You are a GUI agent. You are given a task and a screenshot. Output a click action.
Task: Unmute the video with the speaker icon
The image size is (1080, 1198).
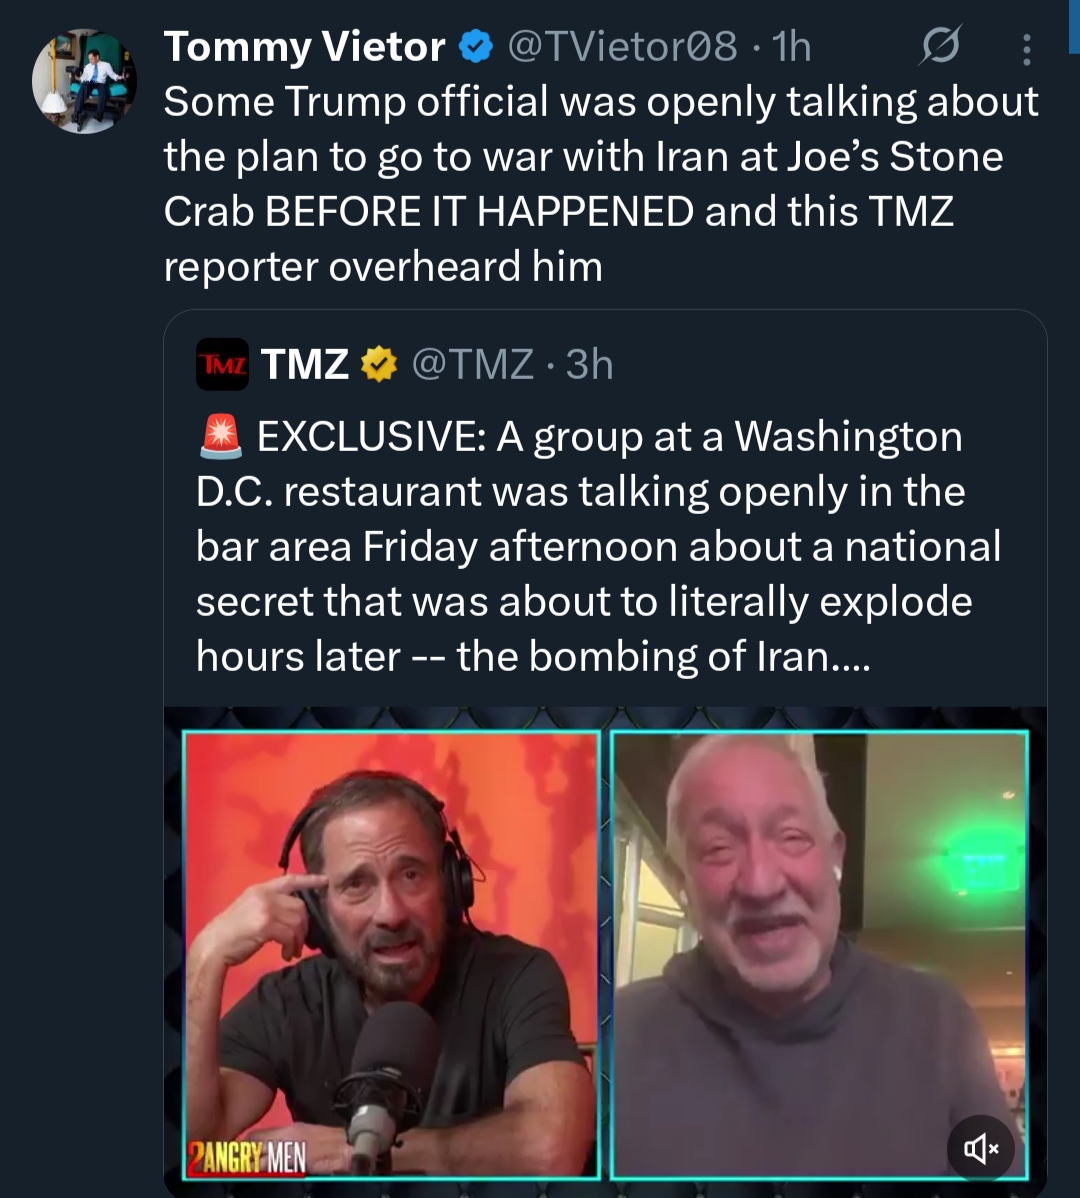point(980,1149)
